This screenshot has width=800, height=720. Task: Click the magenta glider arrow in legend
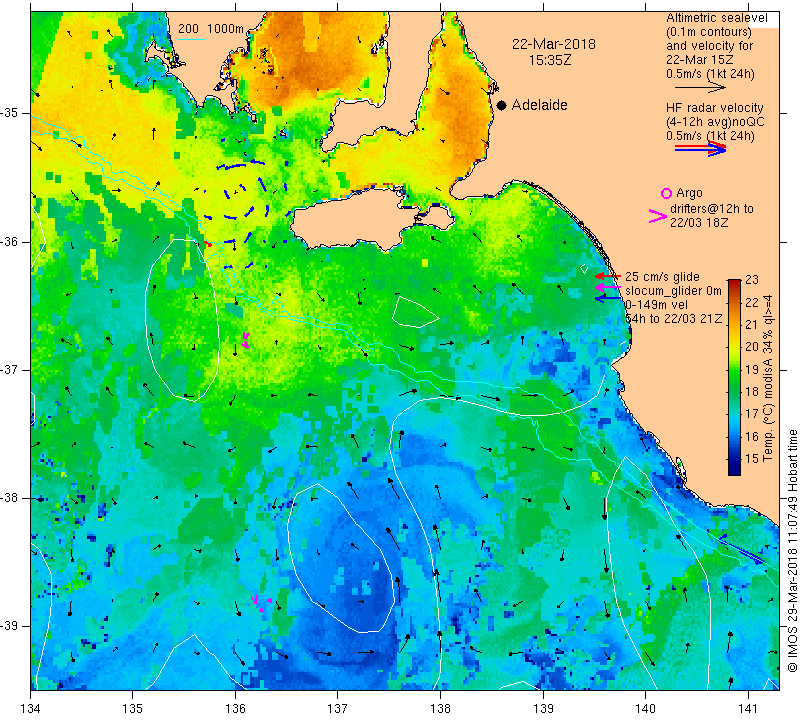pyautogui.click(x=608, y=287)
